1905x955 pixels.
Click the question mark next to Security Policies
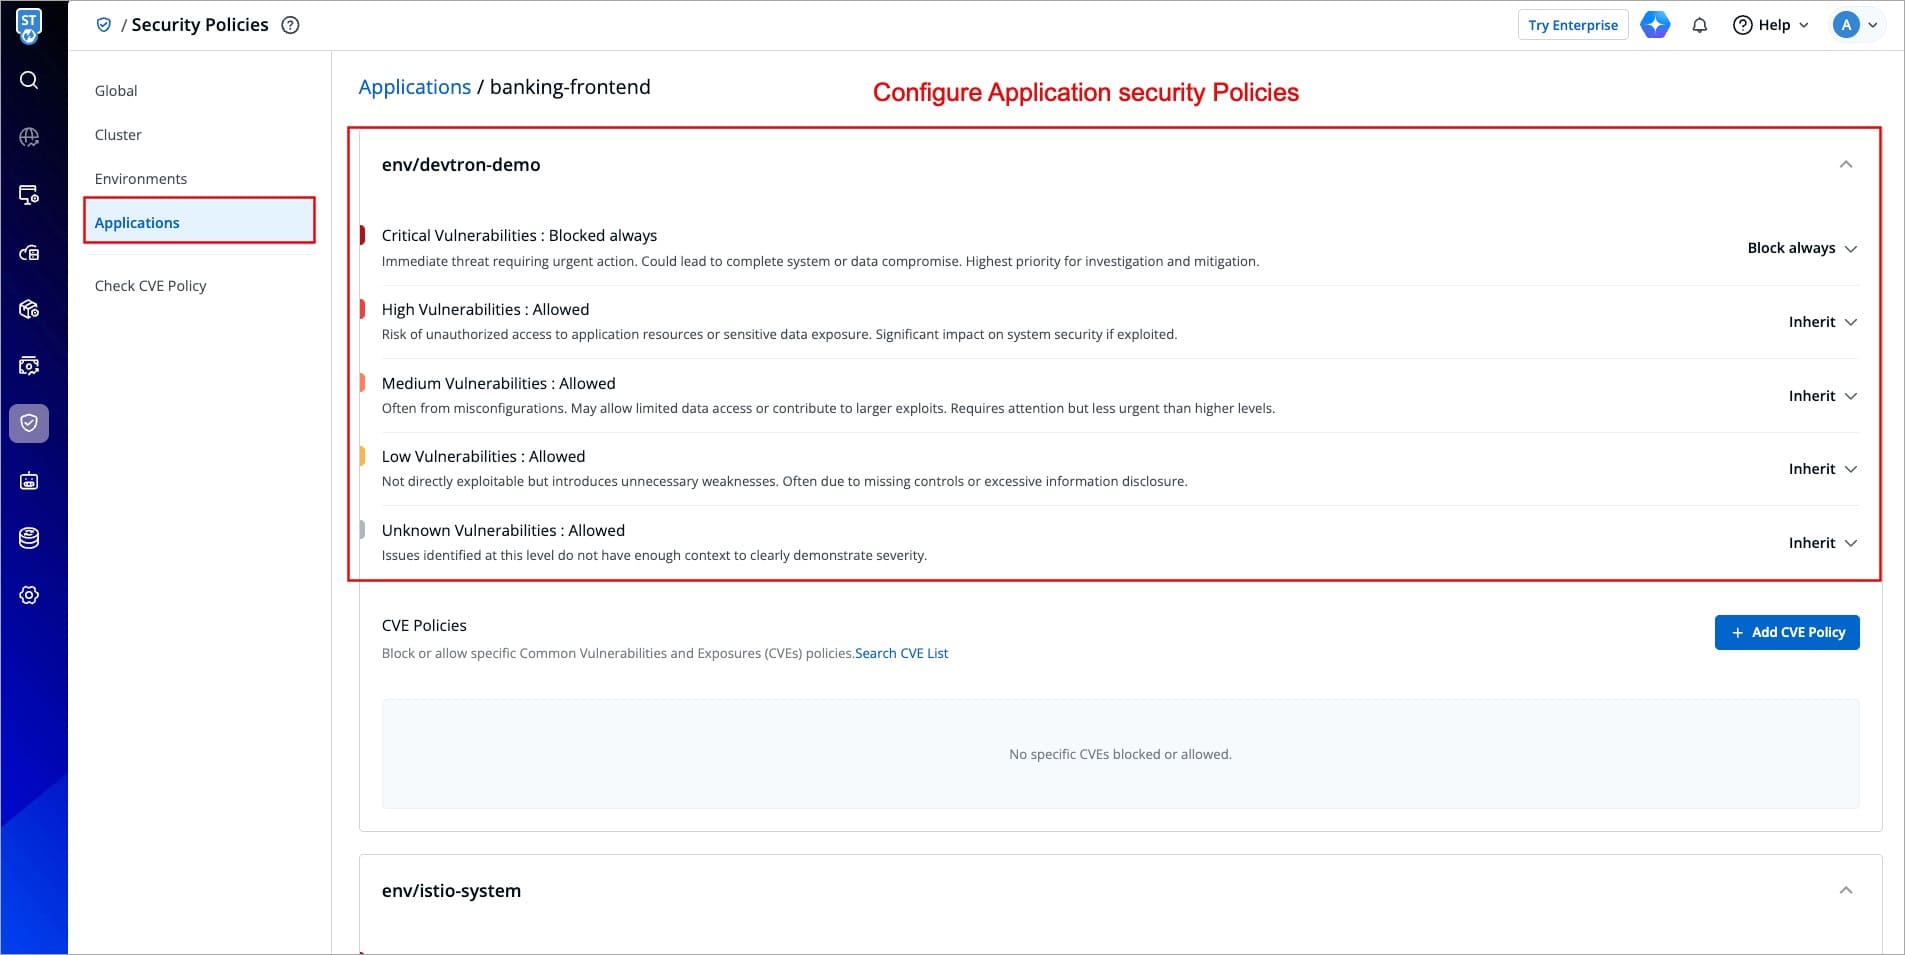pos(290,25)
